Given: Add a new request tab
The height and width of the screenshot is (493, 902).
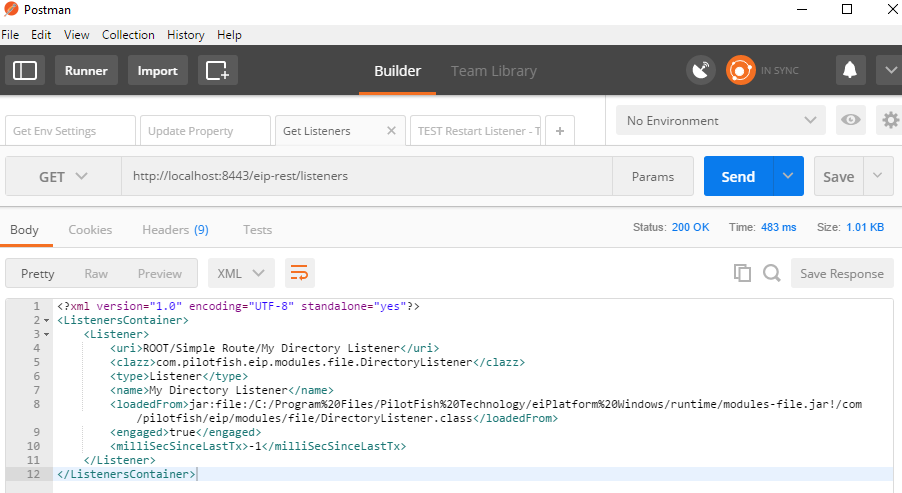Looking at the screenshot, I should [560, 131].
